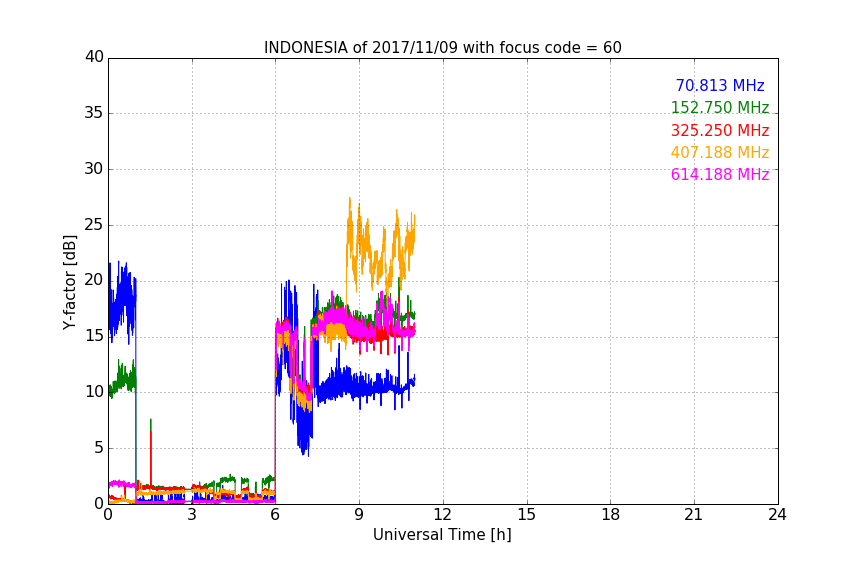This screenshot has width=864, height=576.
Task: Select the orange 407.188 MHz legend label
Action: point(720,152)
